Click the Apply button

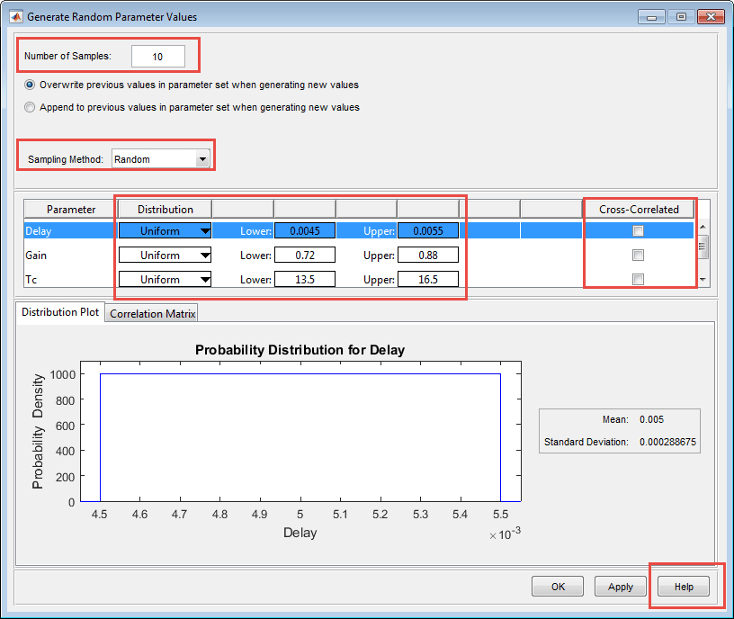620,587
